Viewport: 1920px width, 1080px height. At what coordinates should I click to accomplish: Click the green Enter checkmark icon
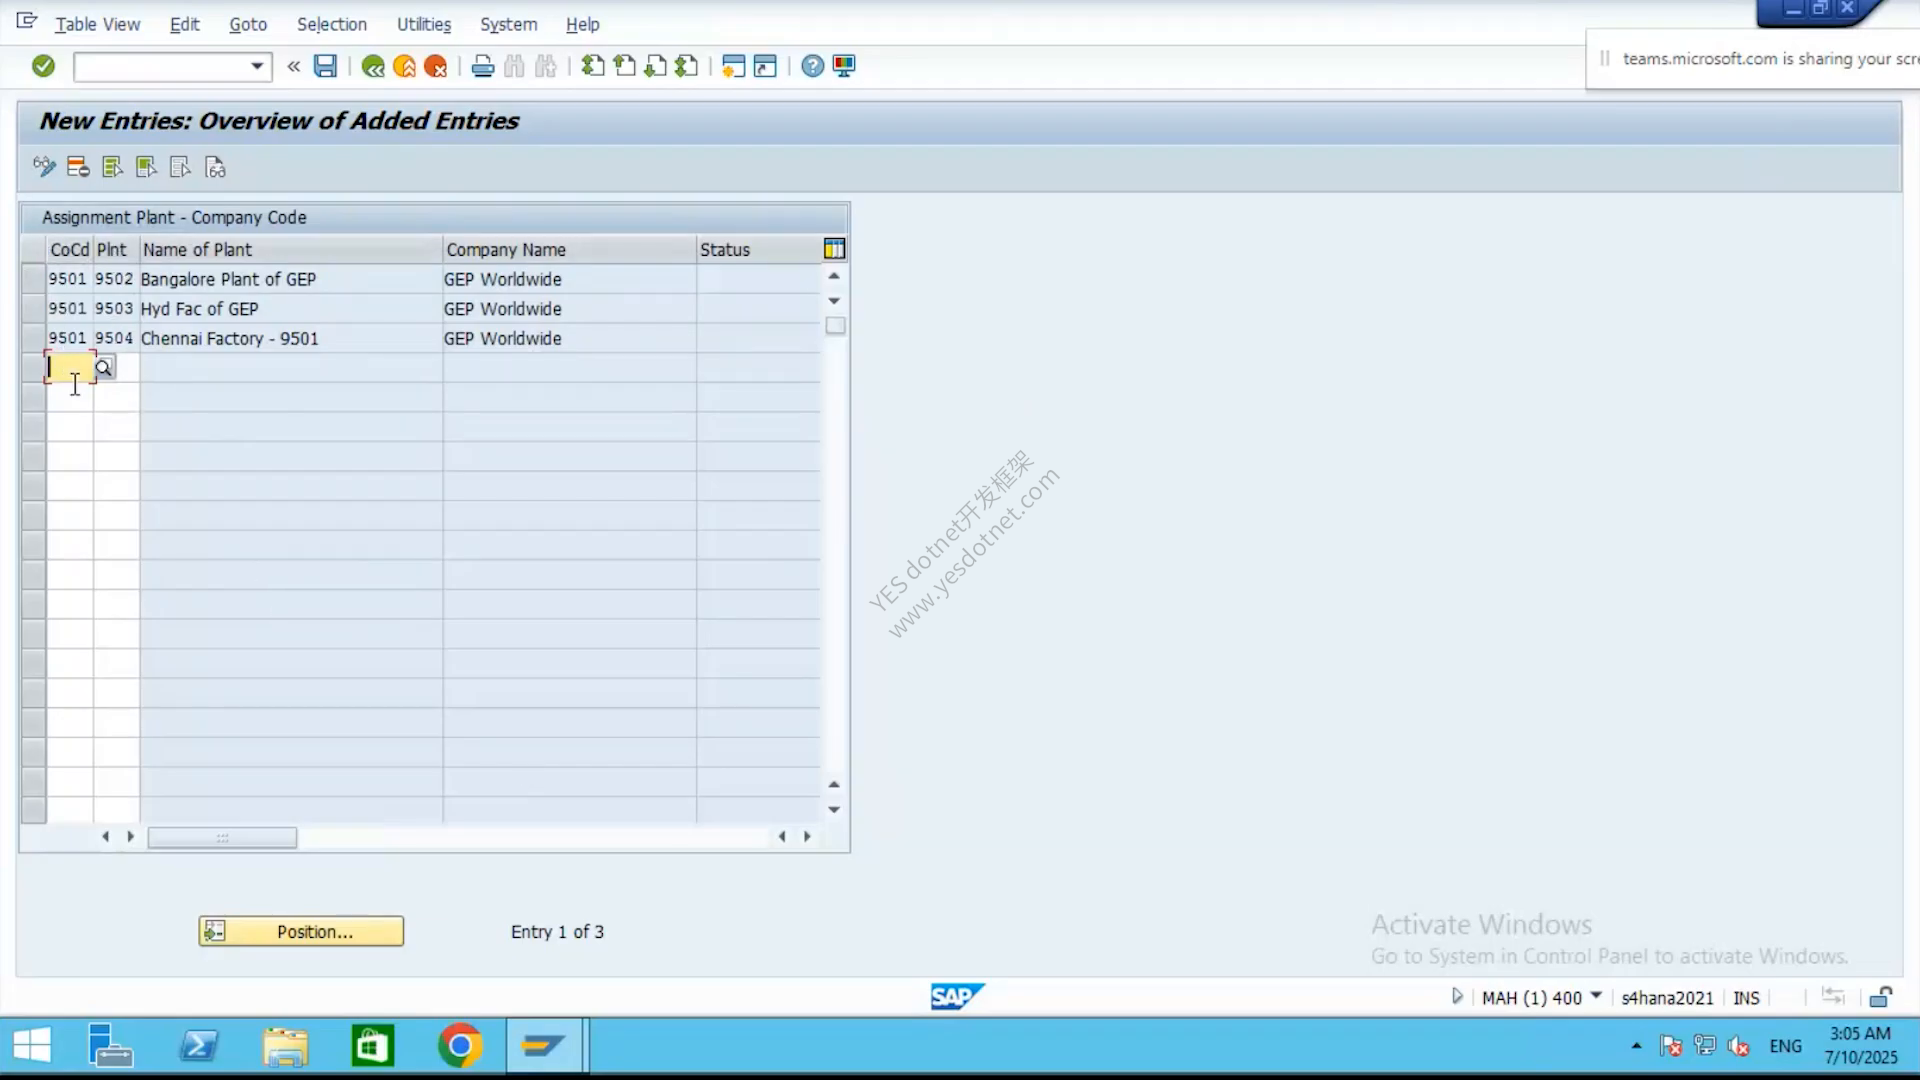(x=43, y=66)
